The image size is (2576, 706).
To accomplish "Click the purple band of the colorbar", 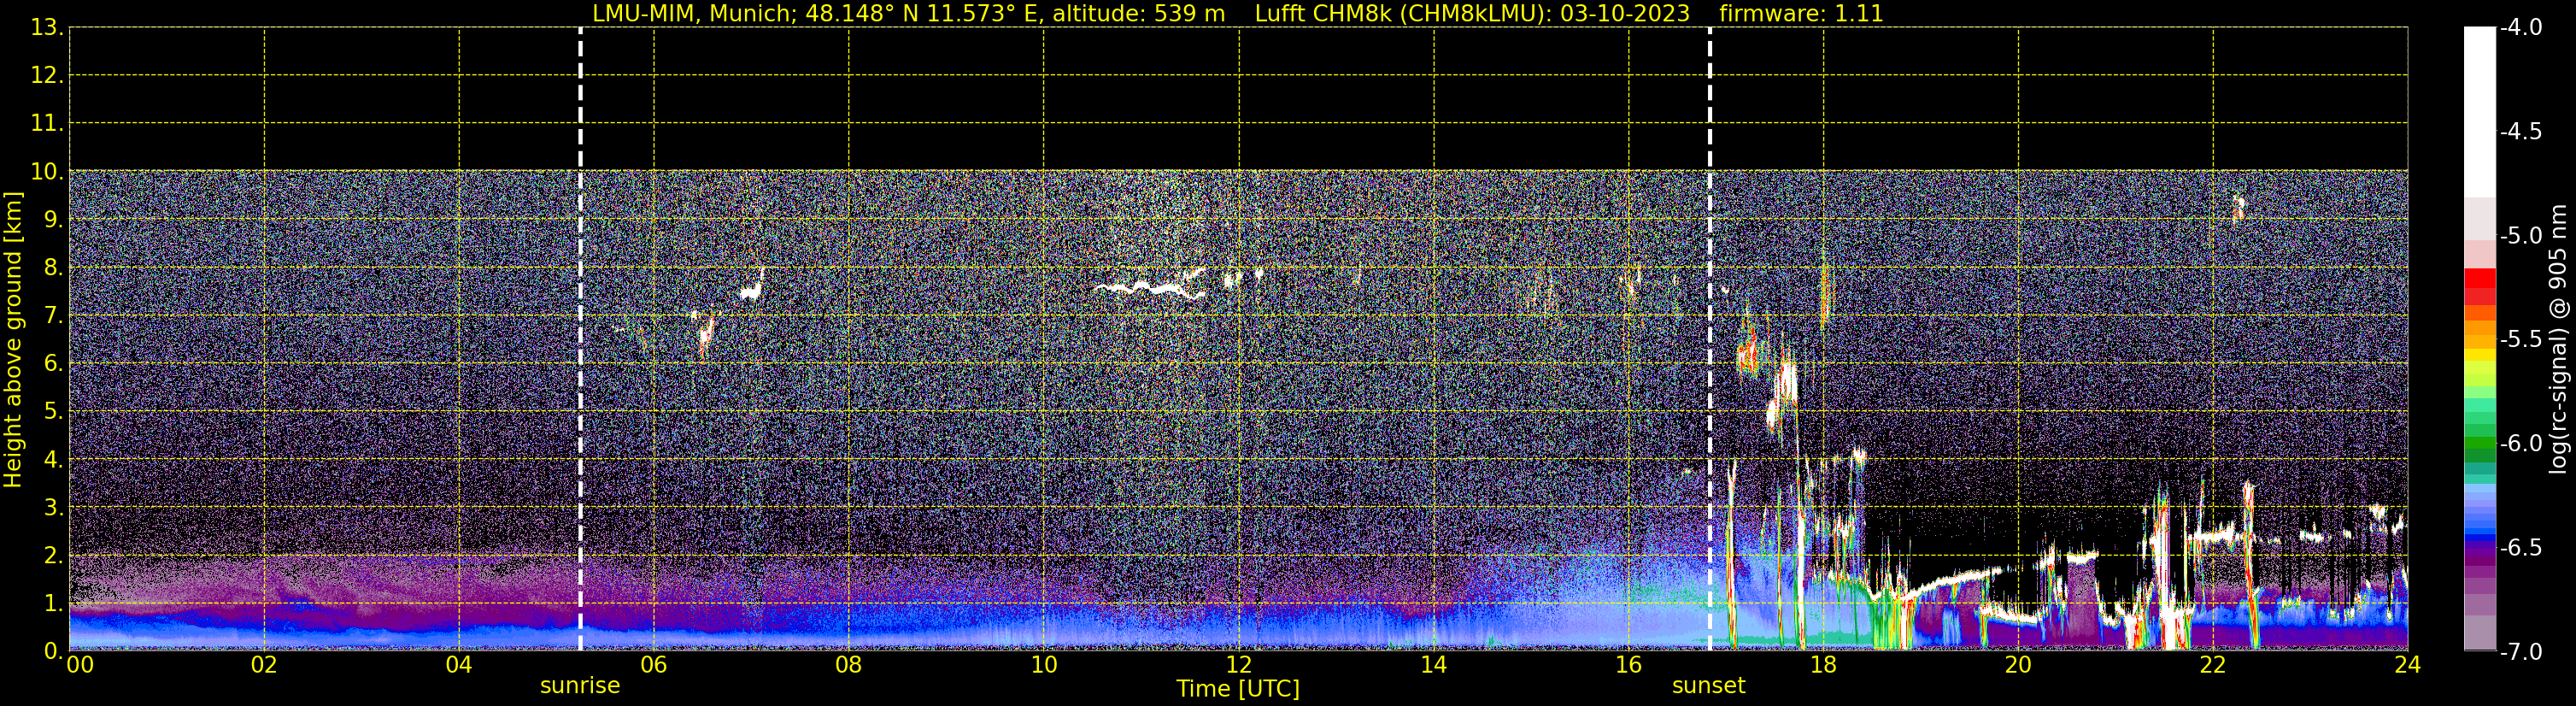I will coord(2480,560).
